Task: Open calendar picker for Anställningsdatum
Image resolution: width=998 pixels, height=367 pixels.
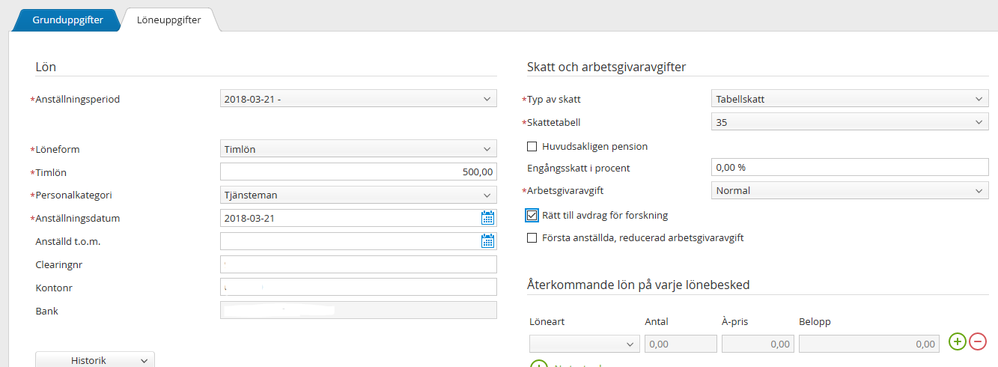Action: pos(488,218)
